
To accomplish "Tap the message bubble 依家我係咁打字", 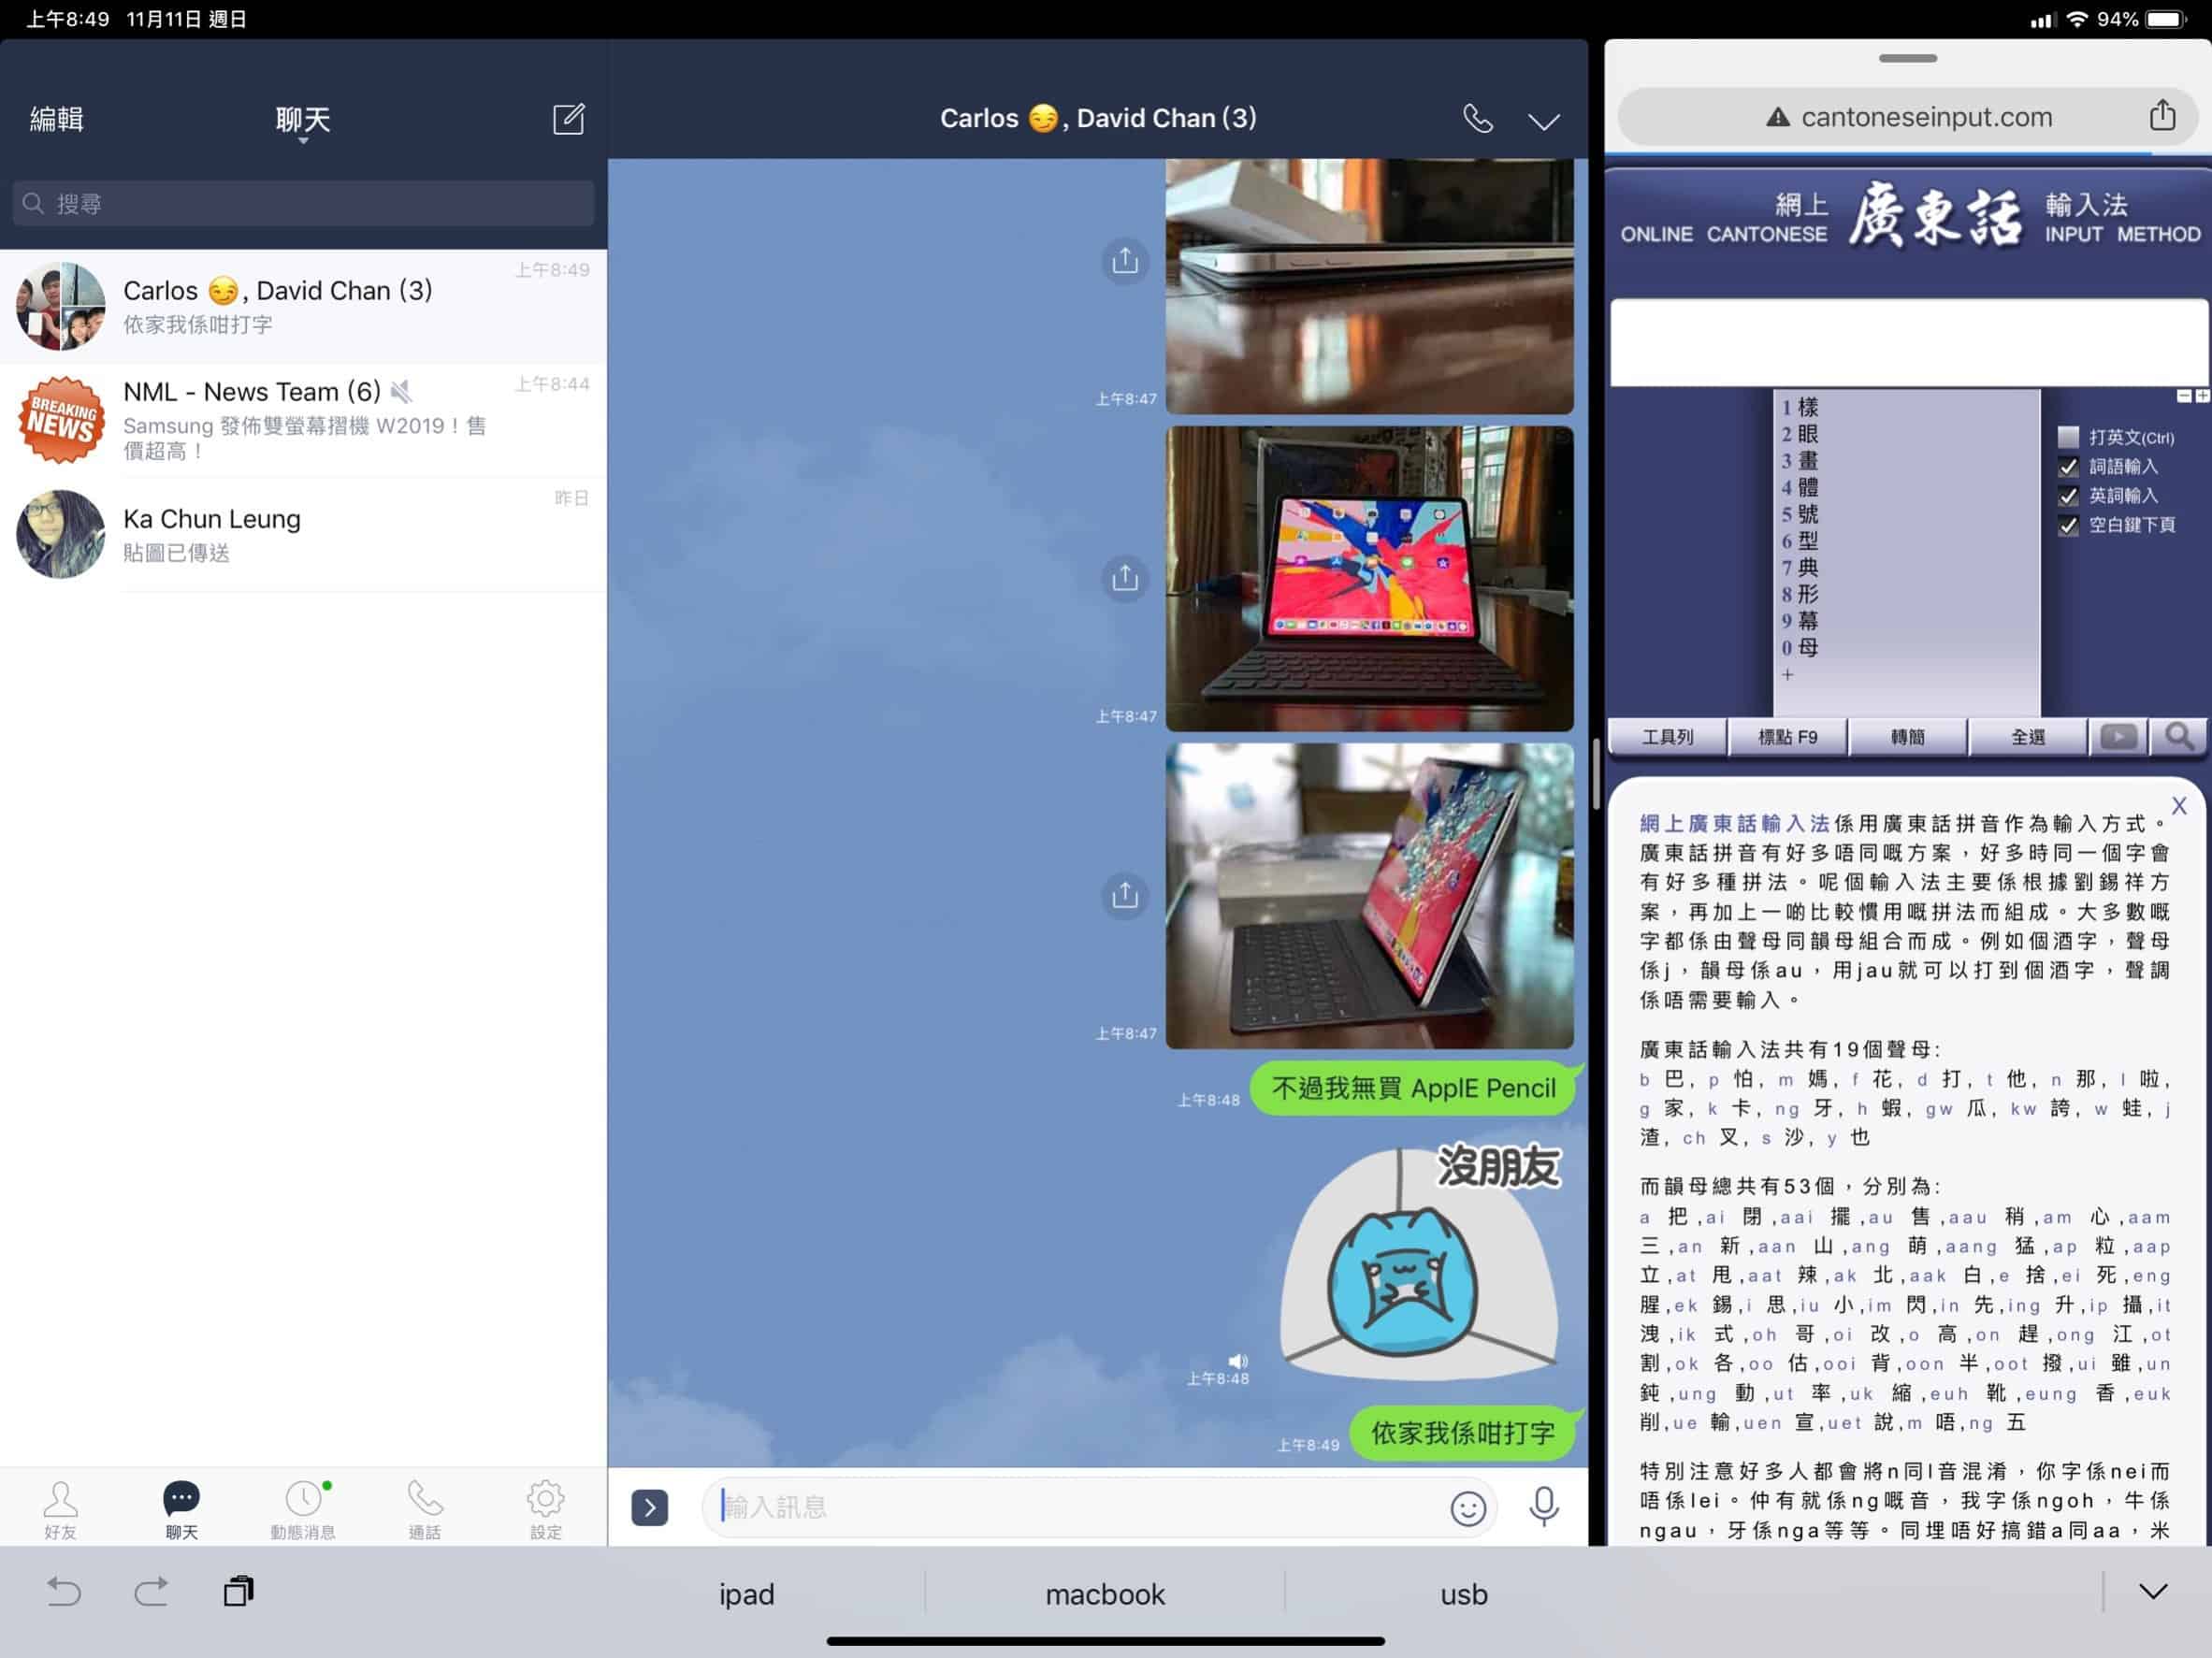I will [1462, 1433].
